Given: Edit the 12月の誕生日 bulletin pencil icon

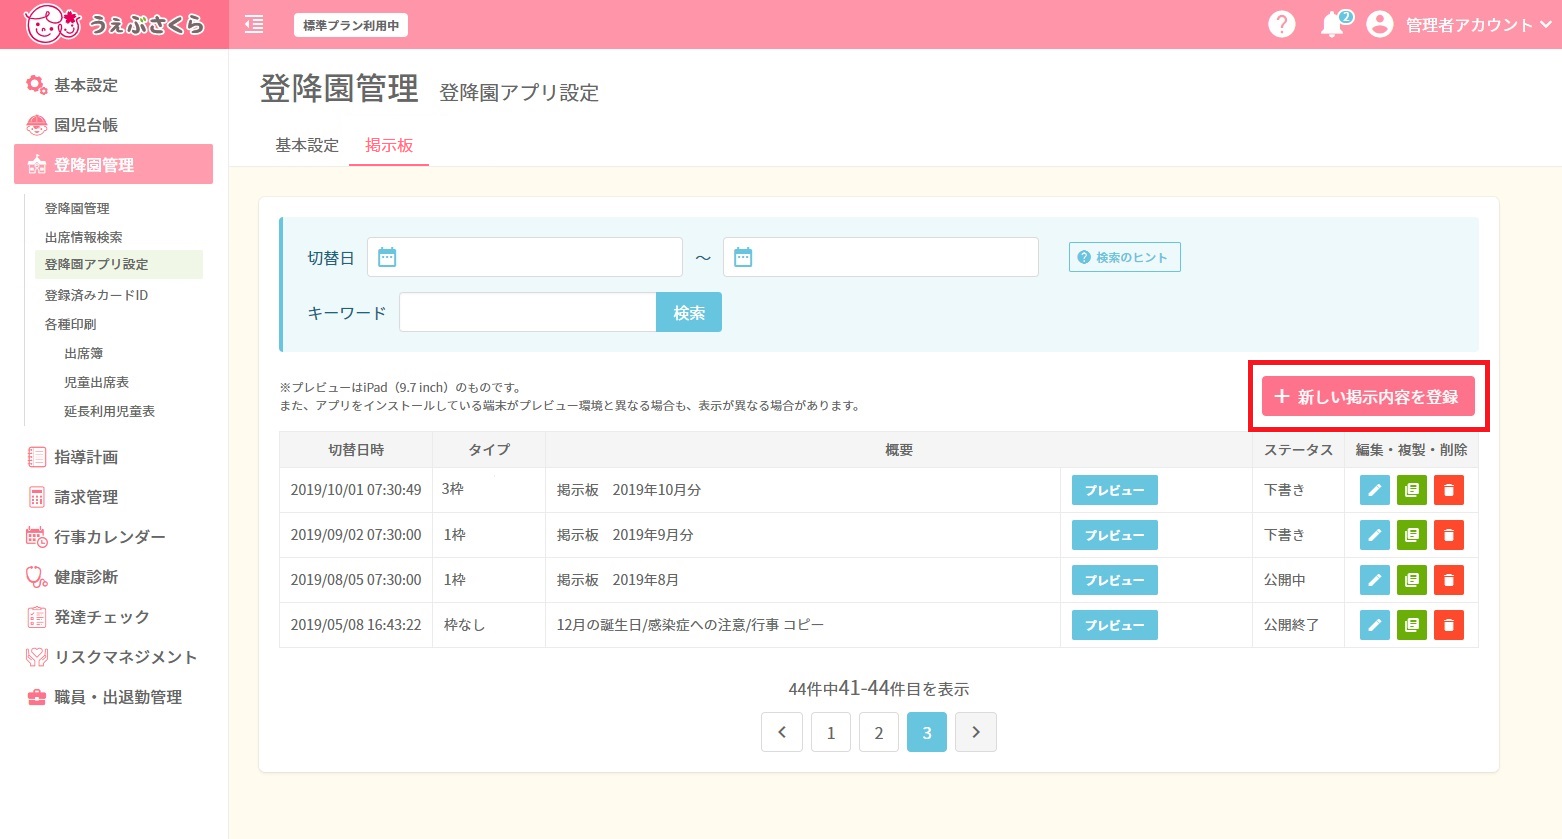Looking at the screenshot, I should click(1375, 625).
